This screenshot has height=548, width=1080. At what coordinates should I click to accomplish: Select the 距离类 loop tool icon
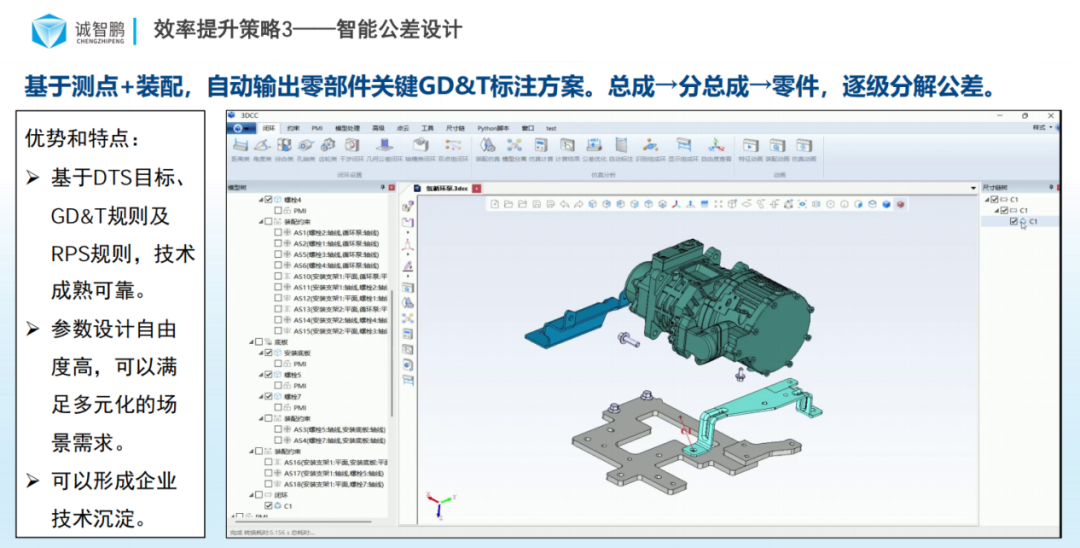pos(240,145)
